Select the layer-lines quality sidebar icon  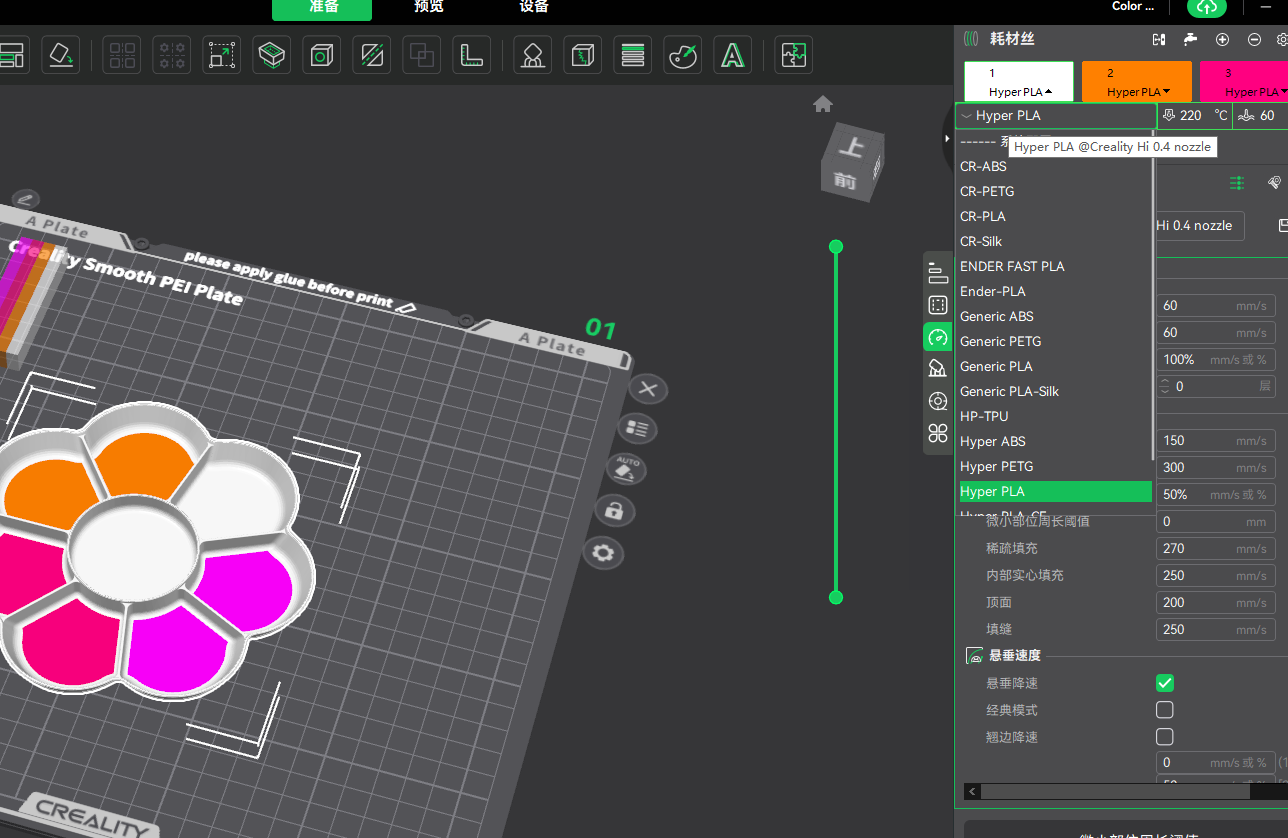(x=937, y=273)
